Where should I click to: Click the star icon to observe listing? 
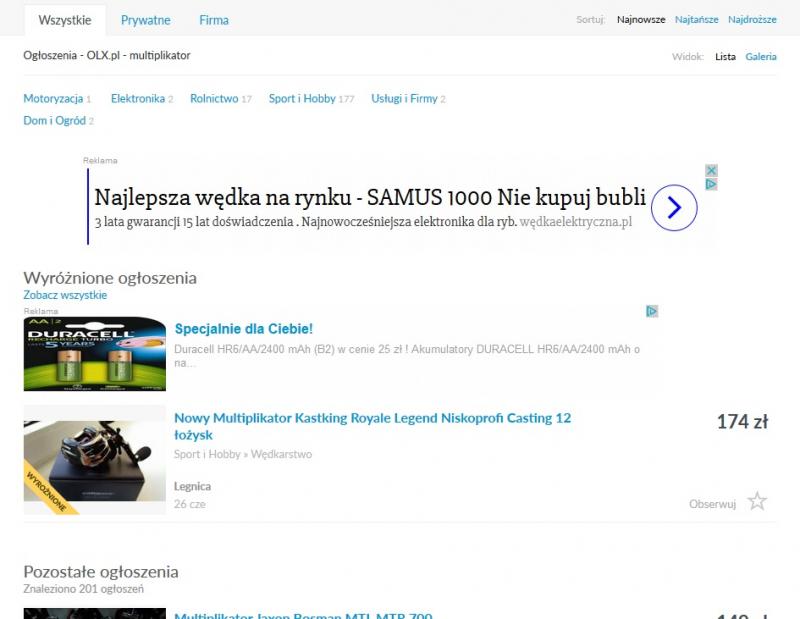point(757,502)
